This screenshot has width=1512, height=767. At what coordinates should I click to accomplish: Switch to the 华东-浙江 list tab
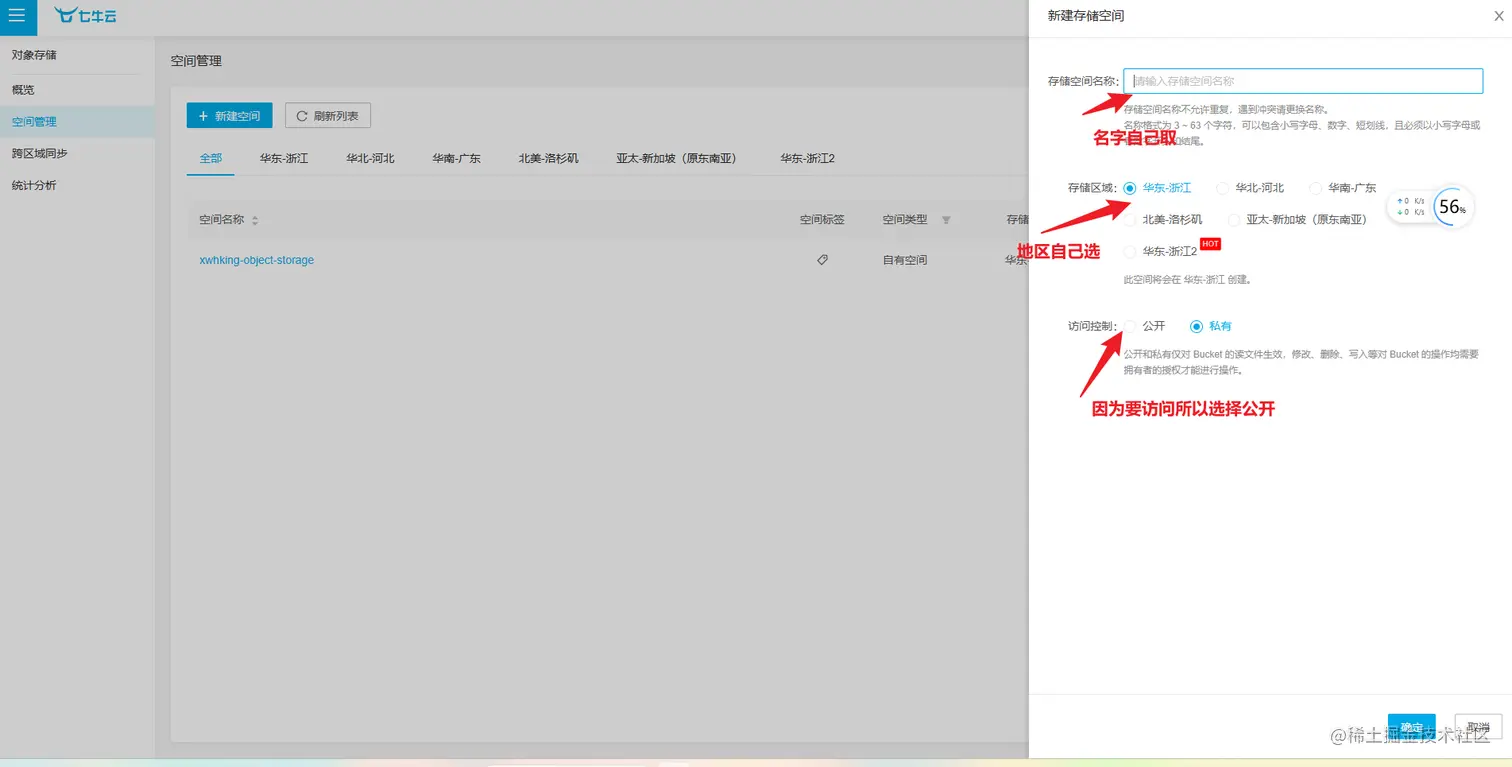(x=284, y=158)
